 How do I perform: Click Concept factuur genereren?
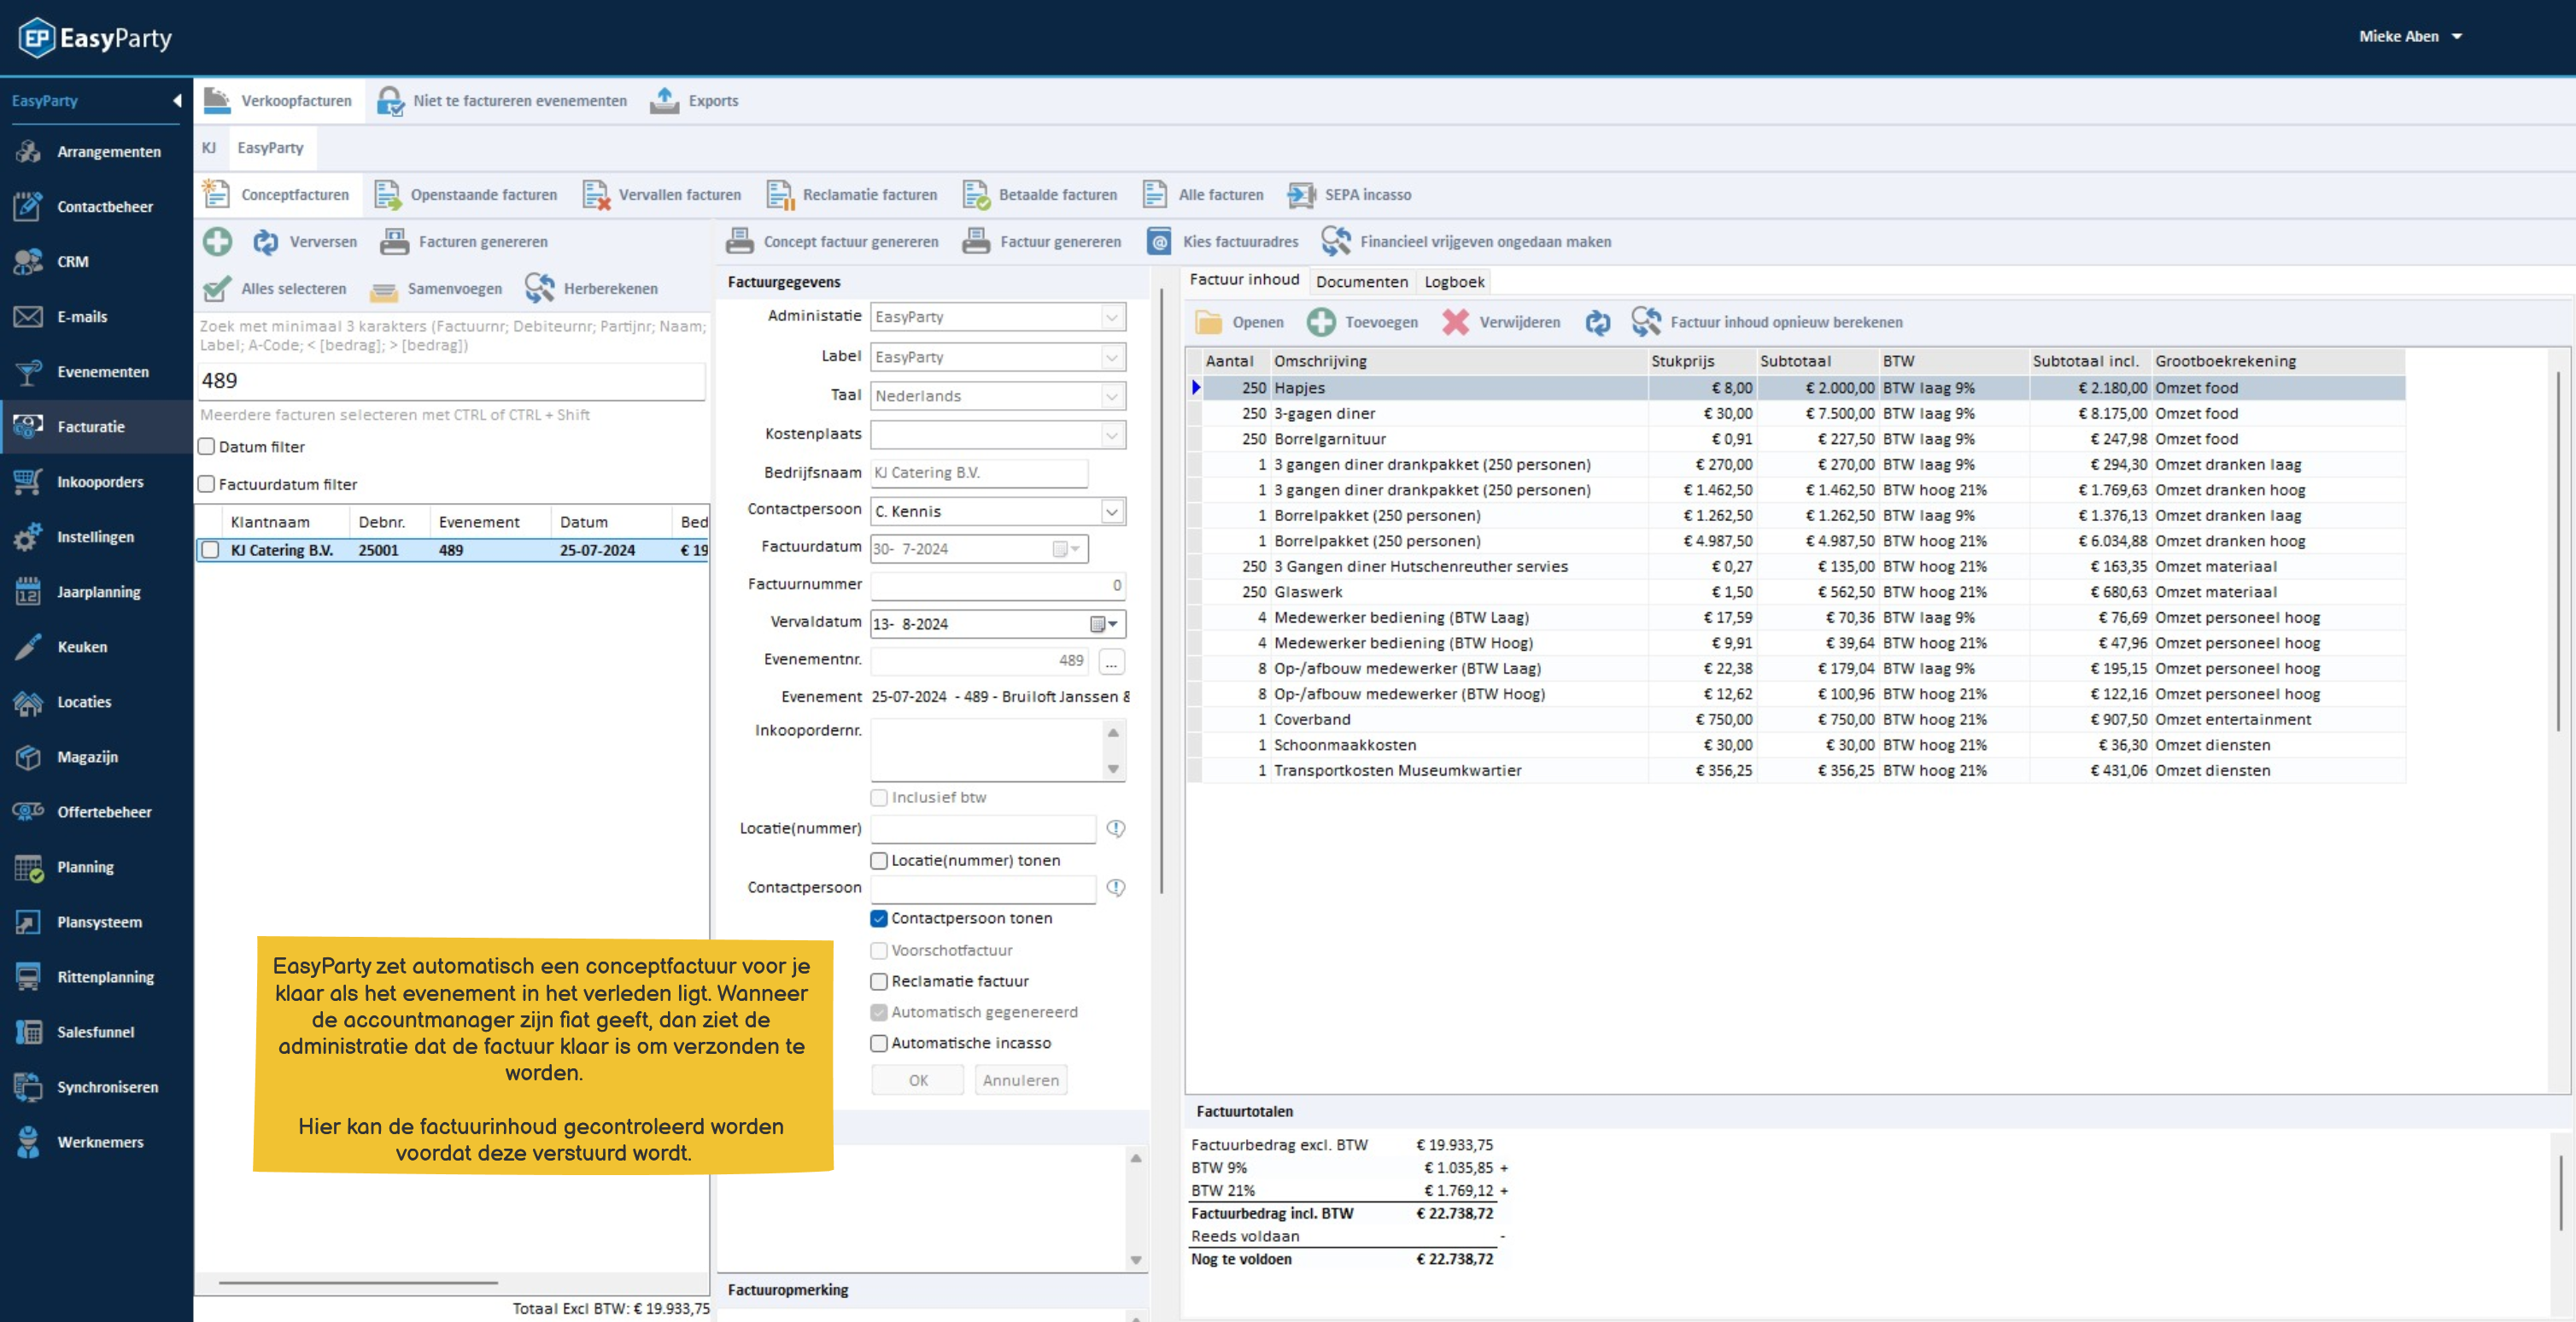[832, 241]
